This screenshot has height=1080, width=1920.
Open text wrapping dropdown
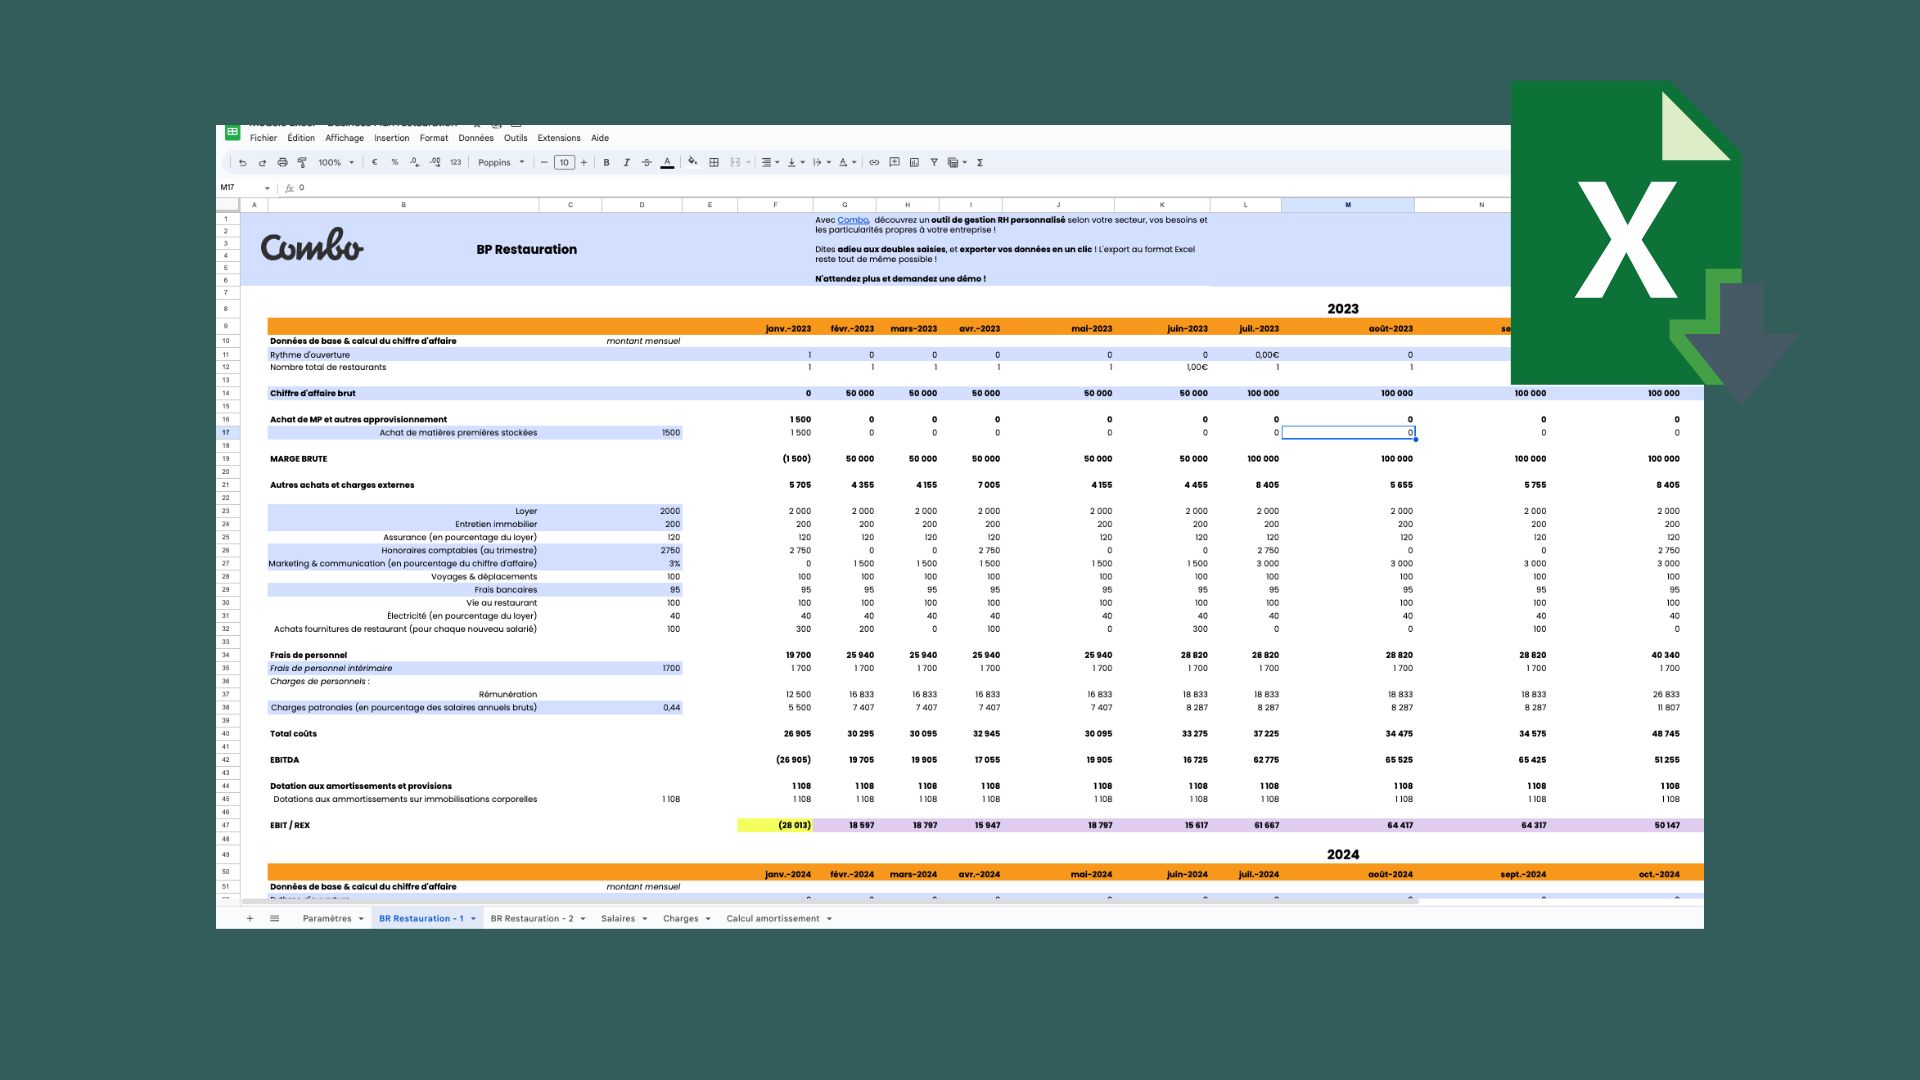822,162
